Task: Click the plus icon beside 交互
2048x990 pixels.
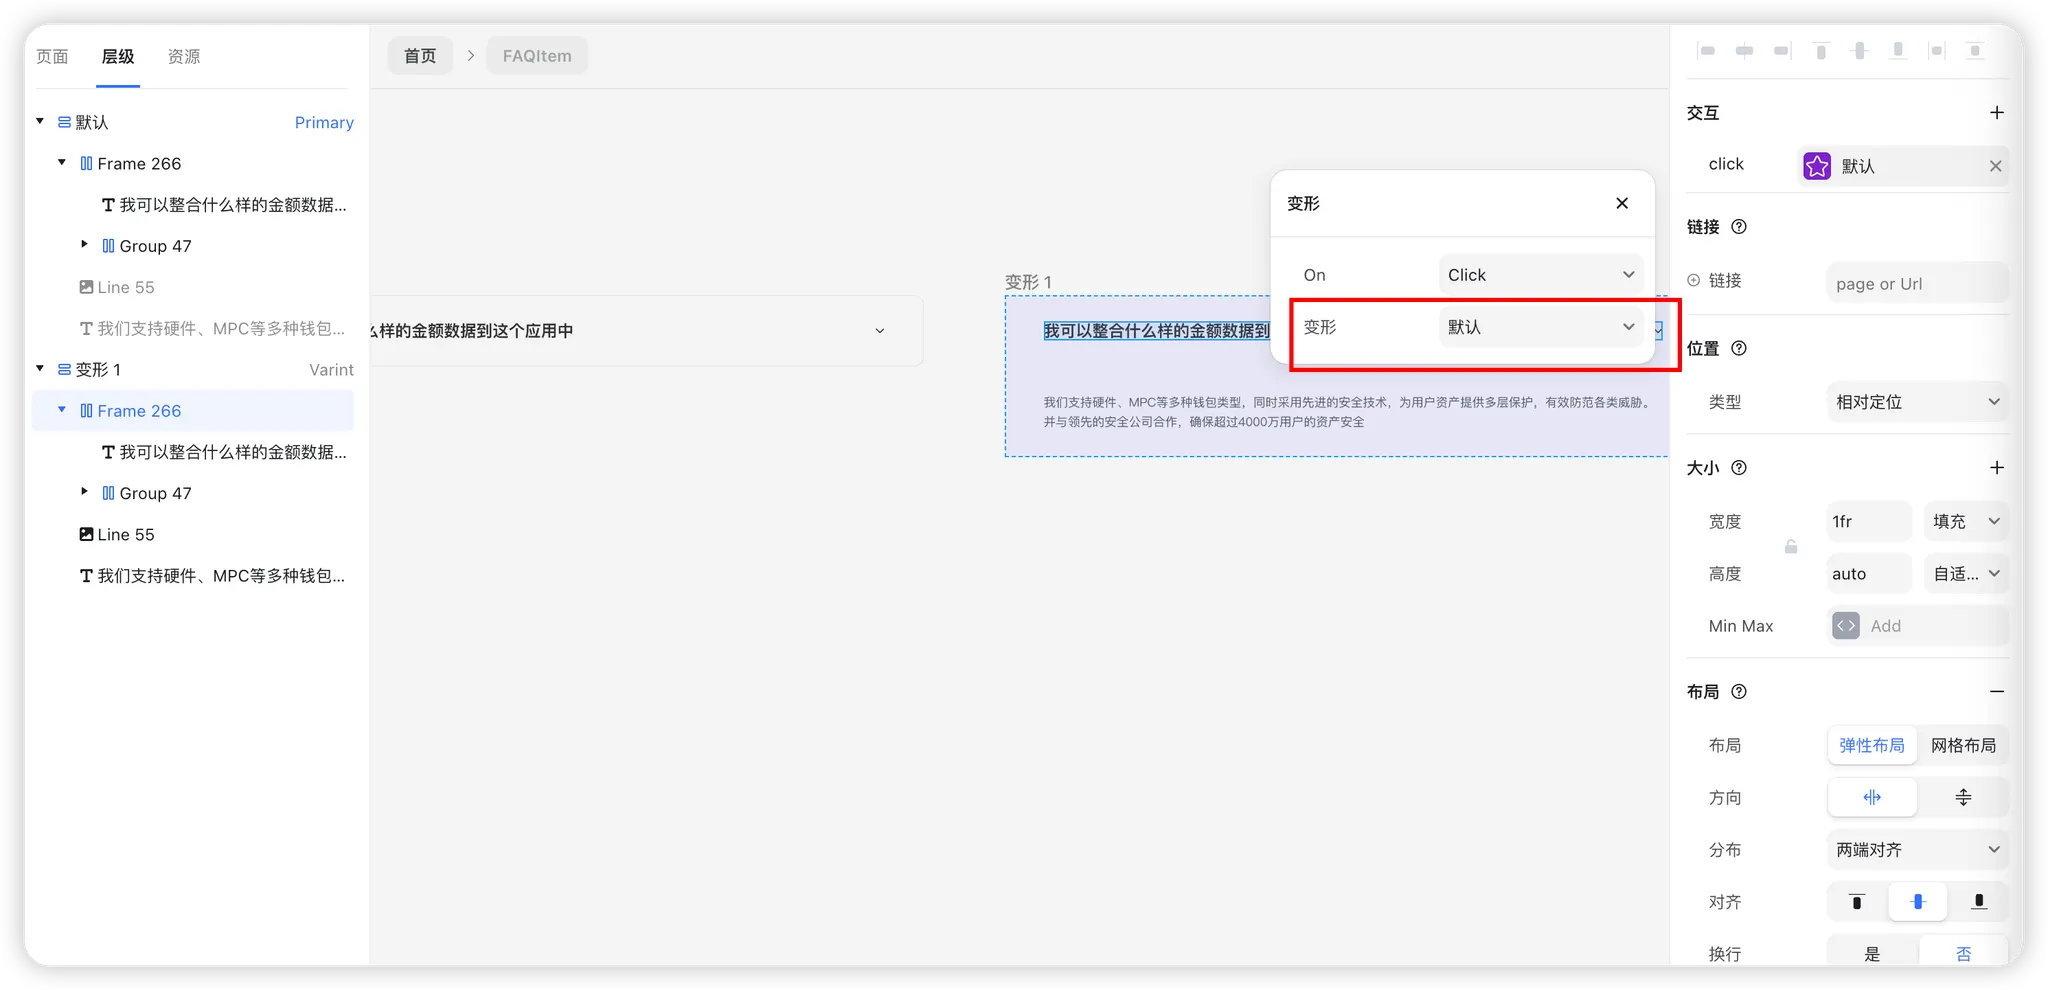Action: pos(1996,113)
